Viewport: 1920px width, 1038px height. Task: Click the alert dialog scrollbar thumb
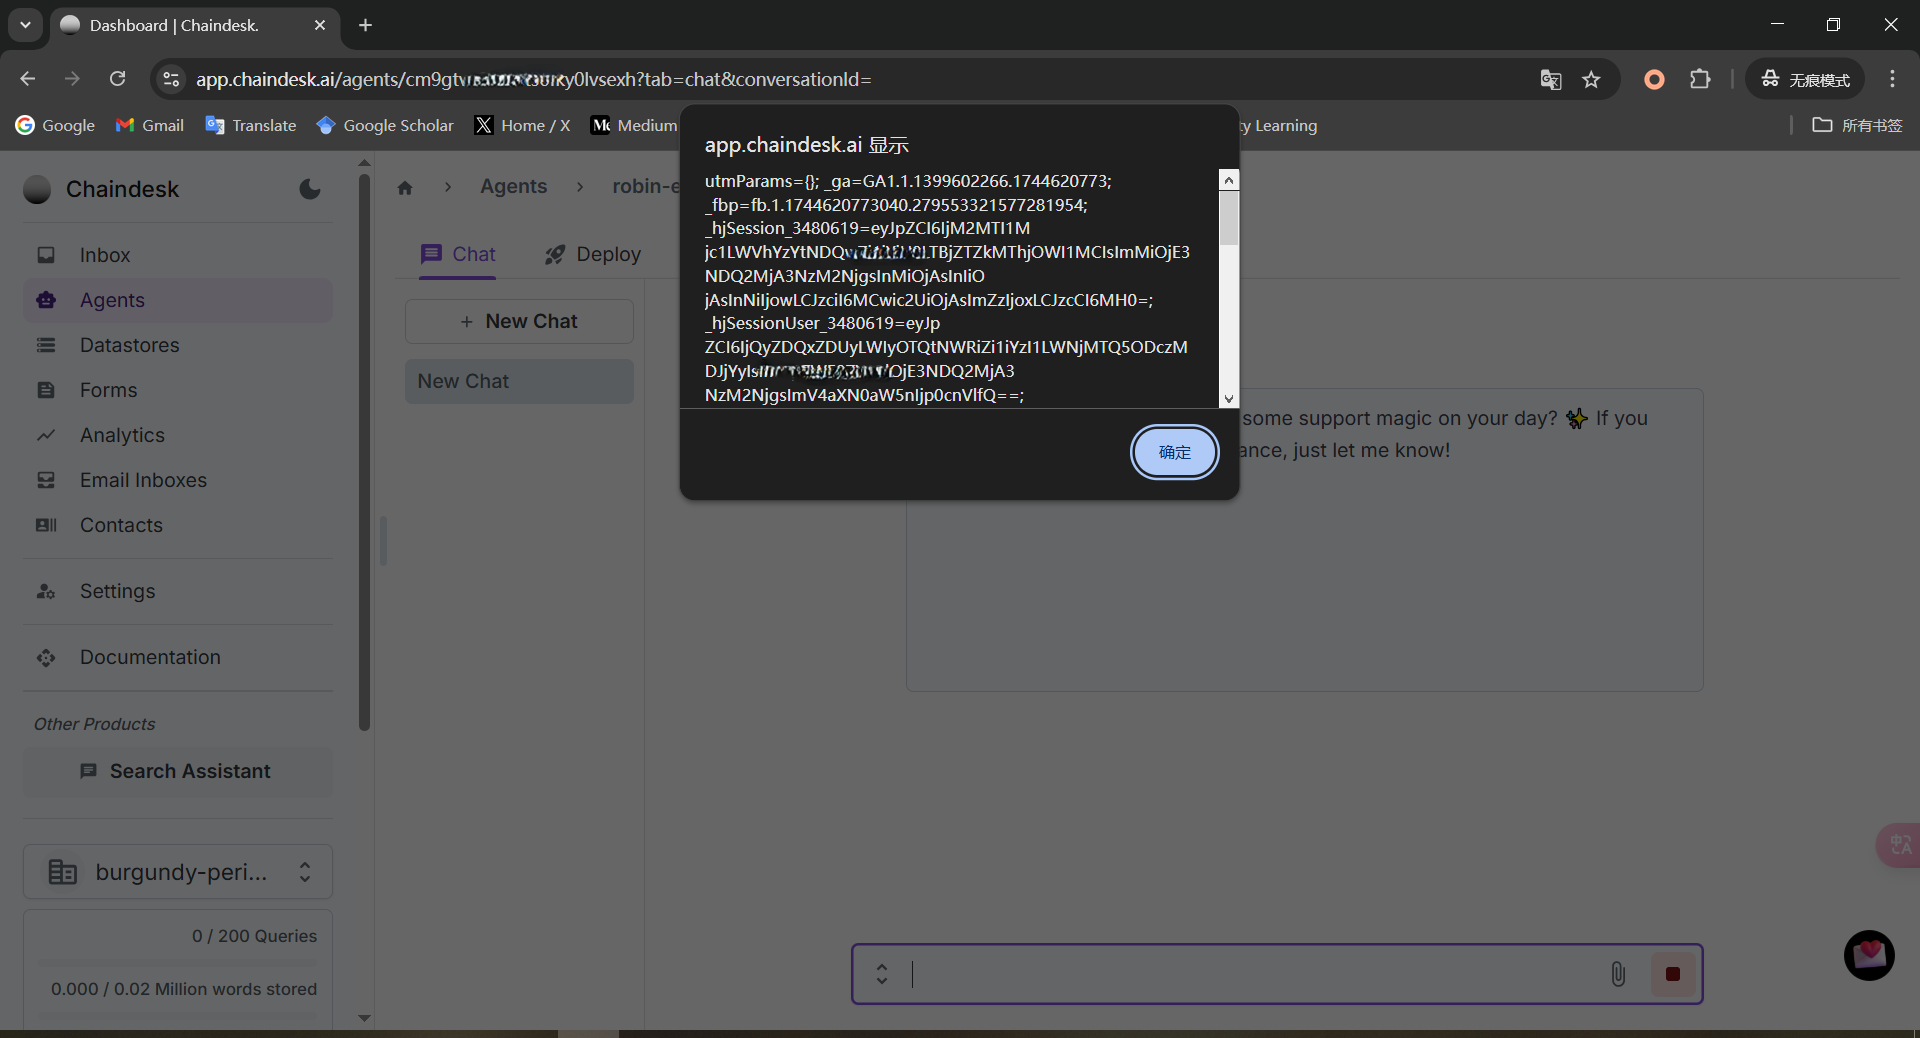(x=1229, y=218)
